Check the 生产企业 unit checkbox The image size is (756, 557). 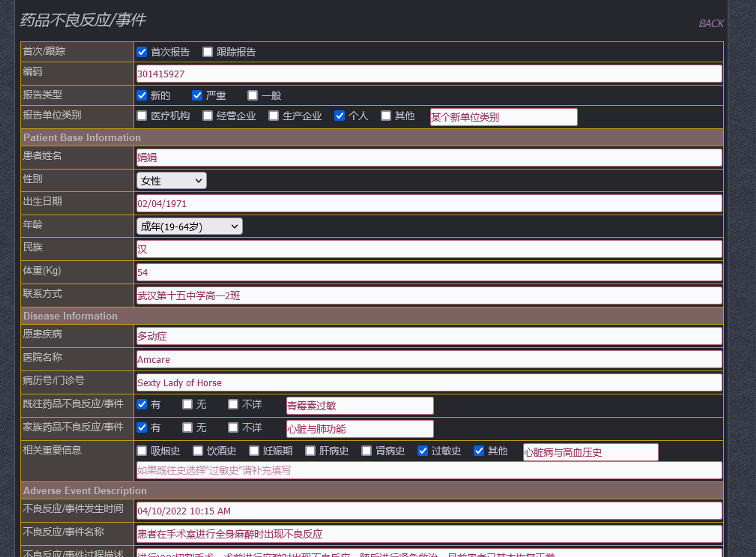pyautogui.click(x=274, y=116)
